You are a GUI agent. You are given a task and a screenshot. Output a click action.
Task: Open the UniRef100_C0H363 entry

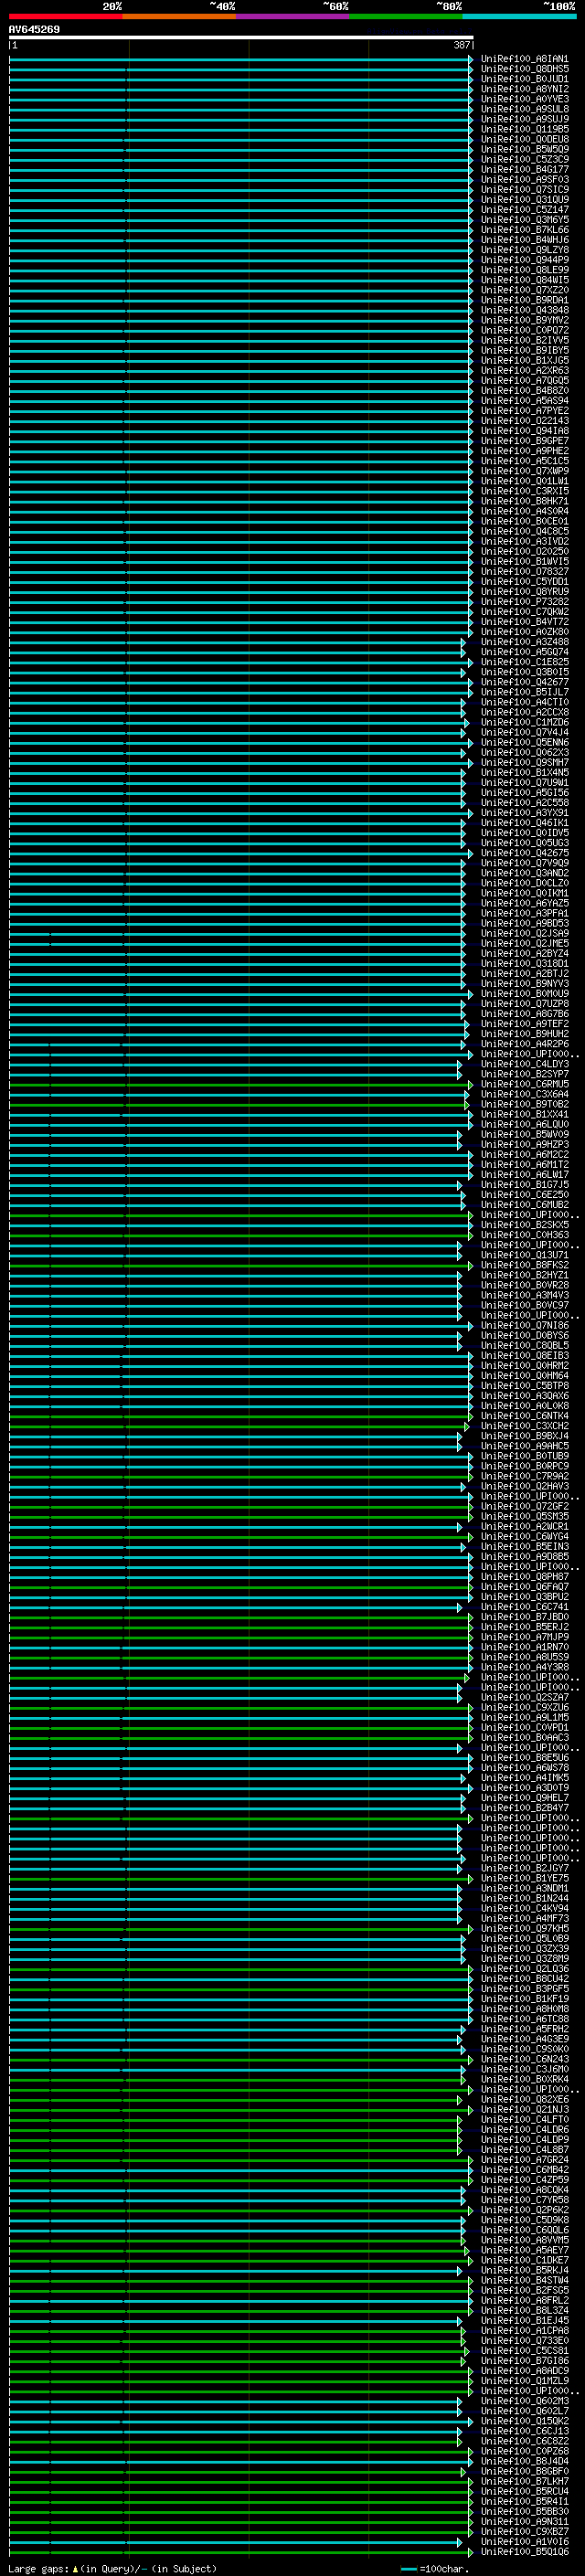coord(524,1235)
